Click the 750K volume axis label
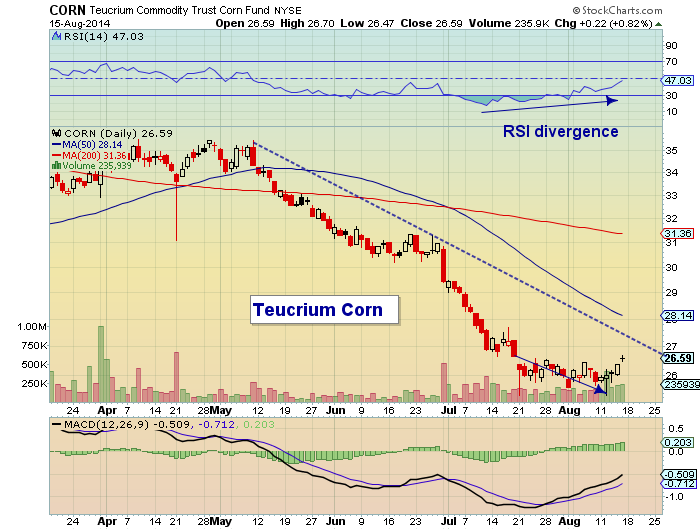 point(34,346)
